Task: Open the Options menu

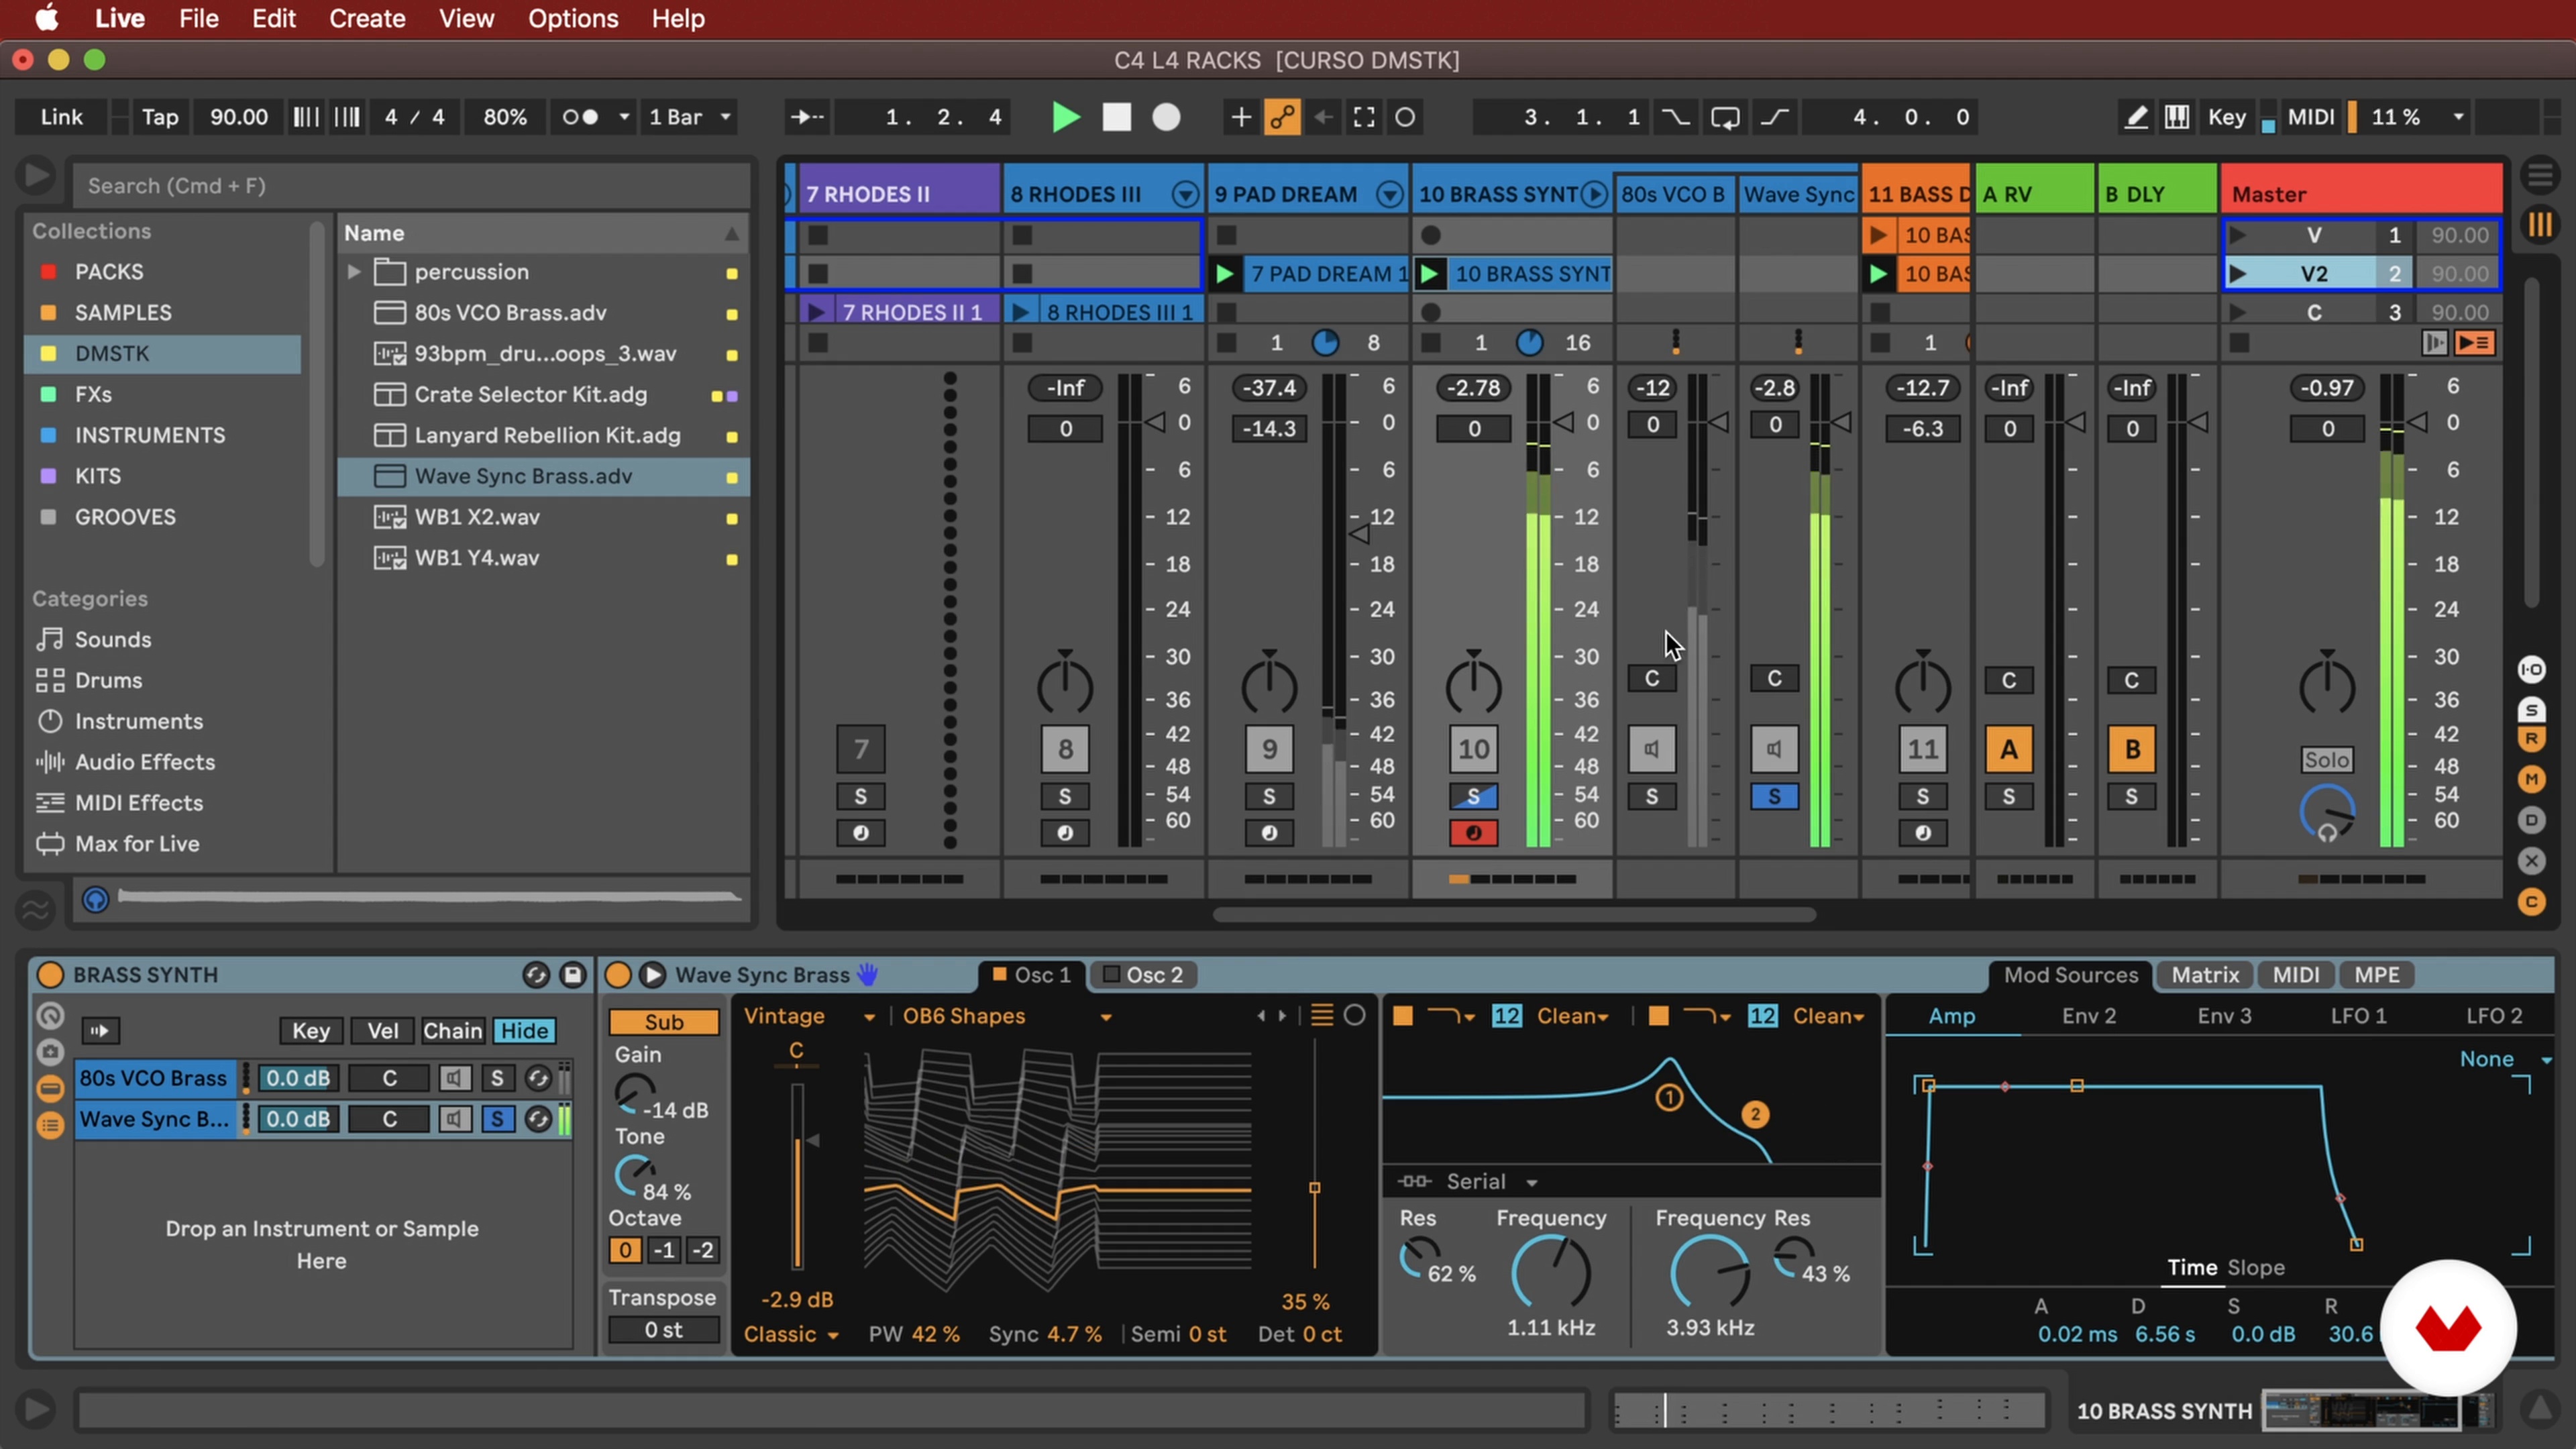Action: point(573,18)
